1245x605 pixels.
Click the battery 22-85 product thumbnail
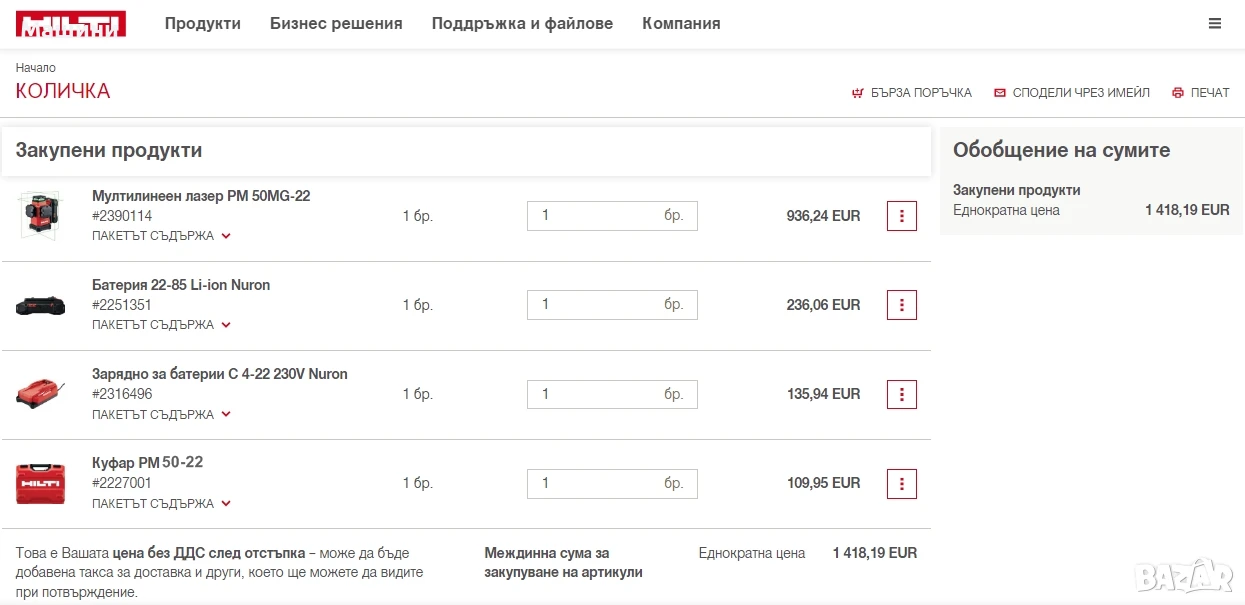(40, 305)
